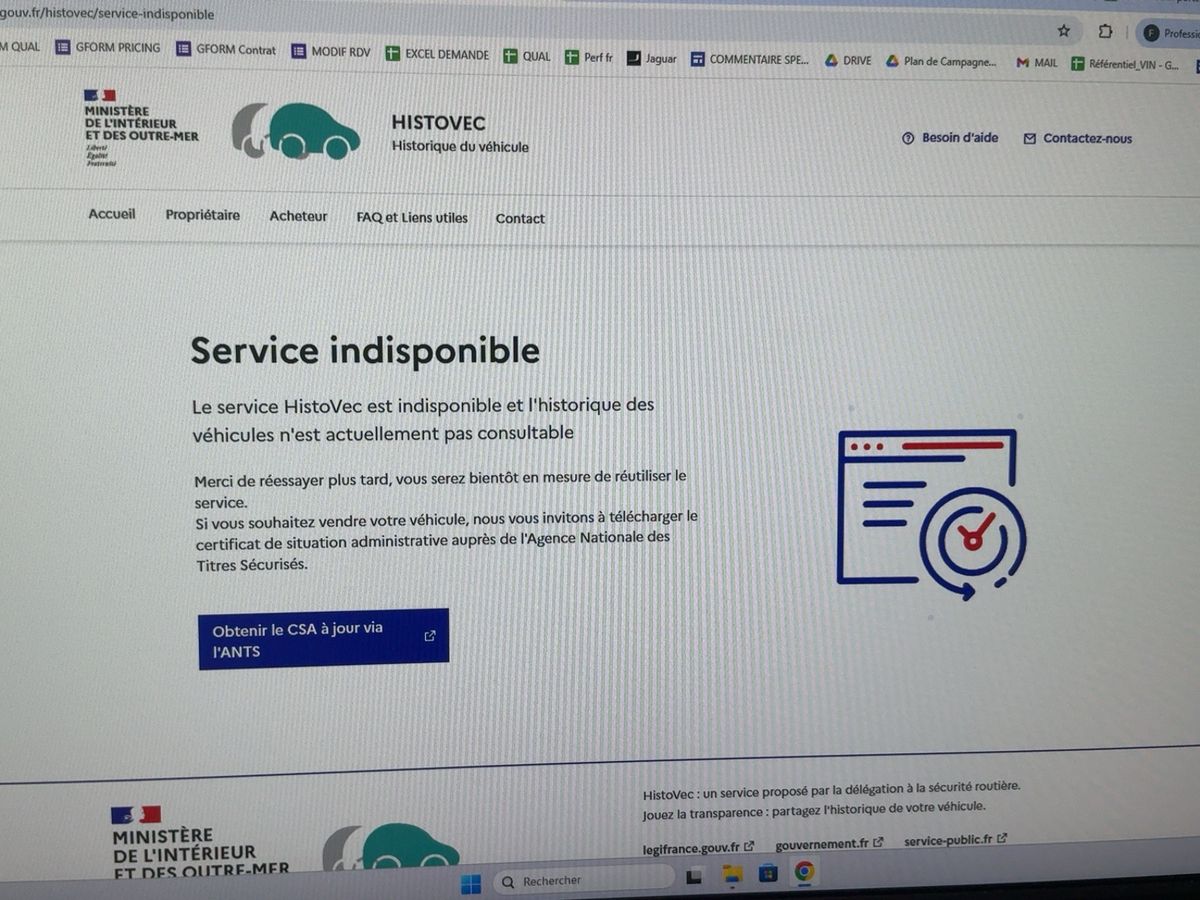Viewport: 1200px width, 900px height.
Task: Bookmark this page with the star icon
Action: point(1064,31)
